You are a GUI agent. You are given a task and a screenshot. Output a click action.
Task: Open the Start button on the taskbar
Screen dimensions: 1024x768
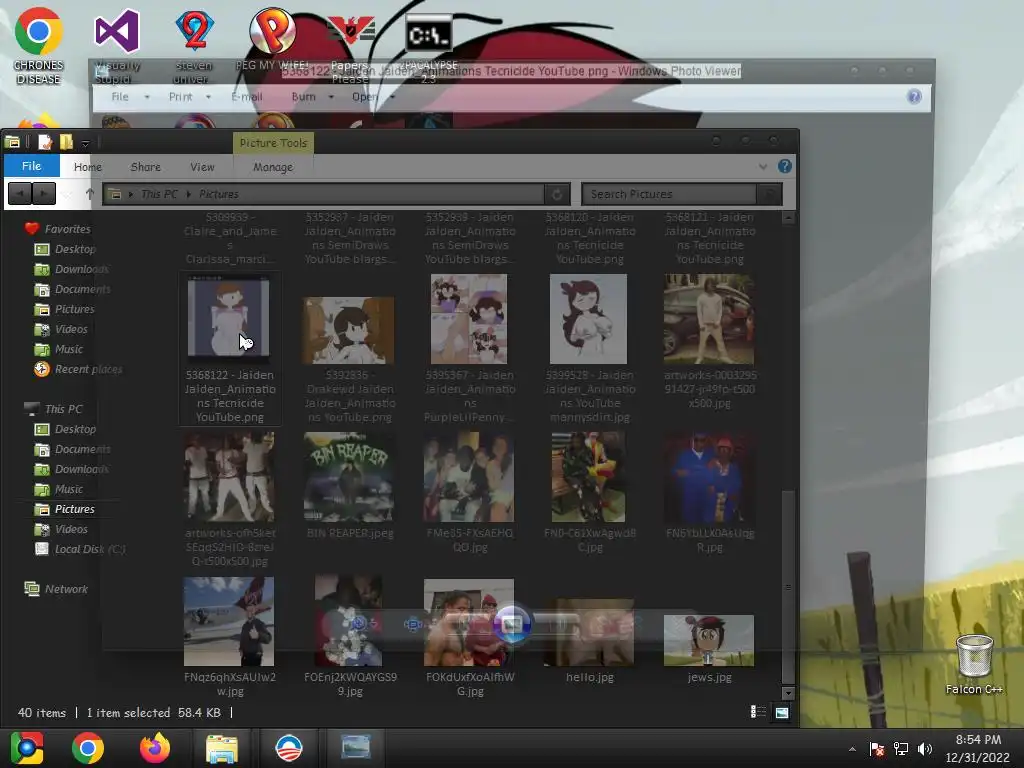(26, 748)
